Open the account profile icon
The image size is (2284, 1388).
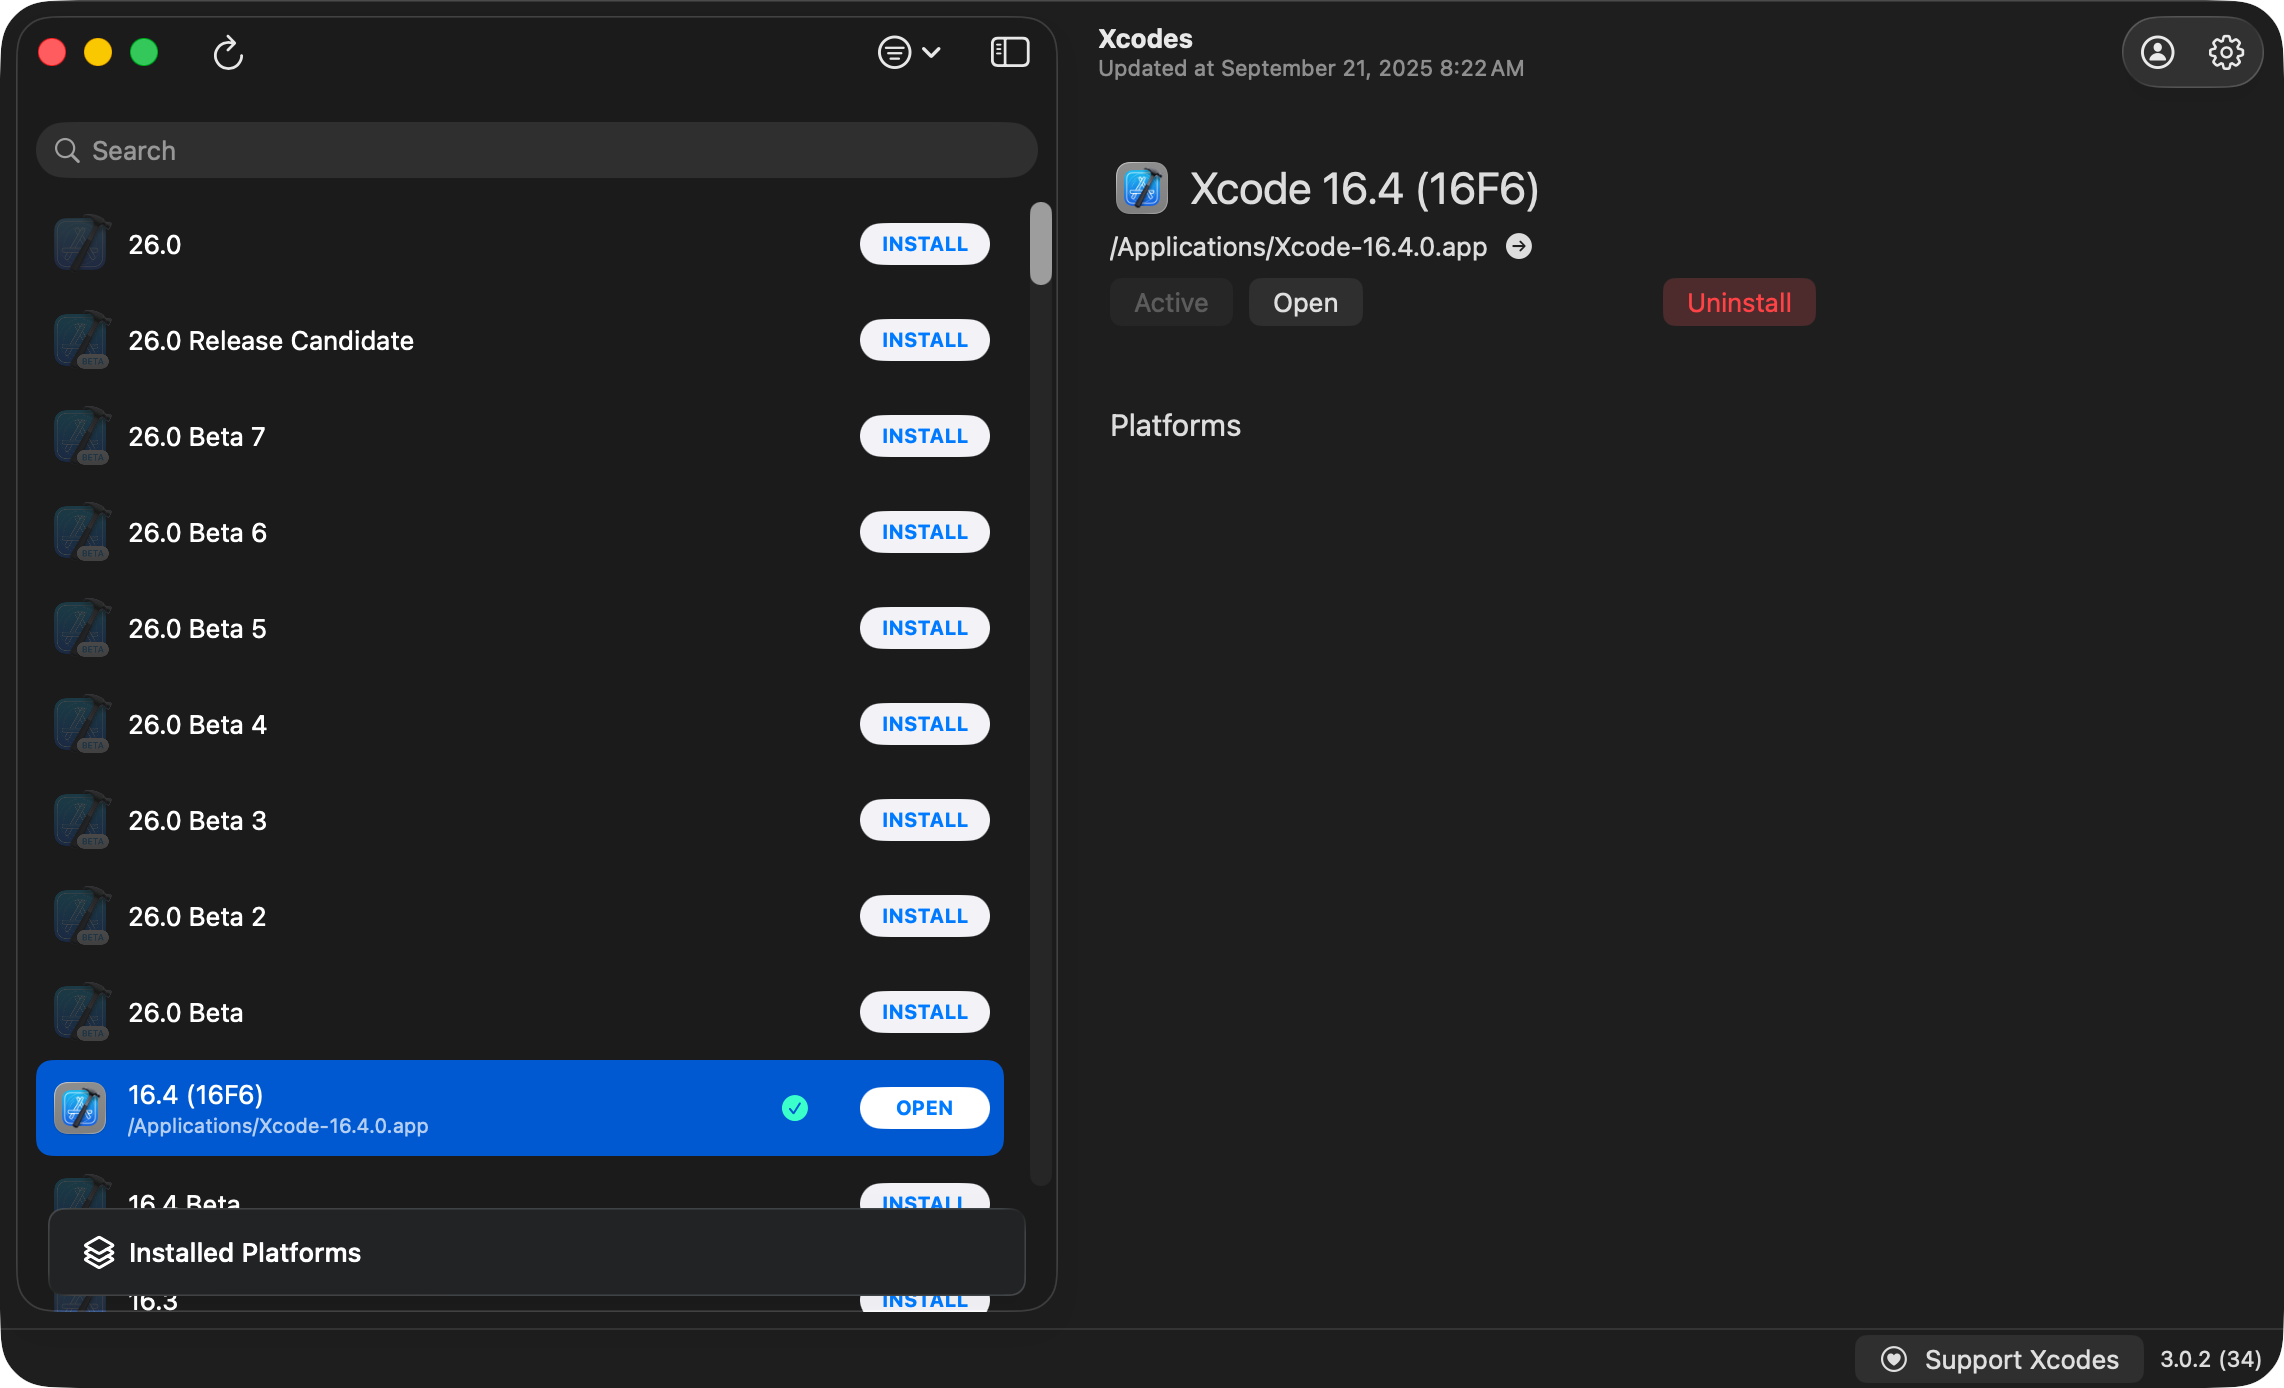pos(2157,52)
